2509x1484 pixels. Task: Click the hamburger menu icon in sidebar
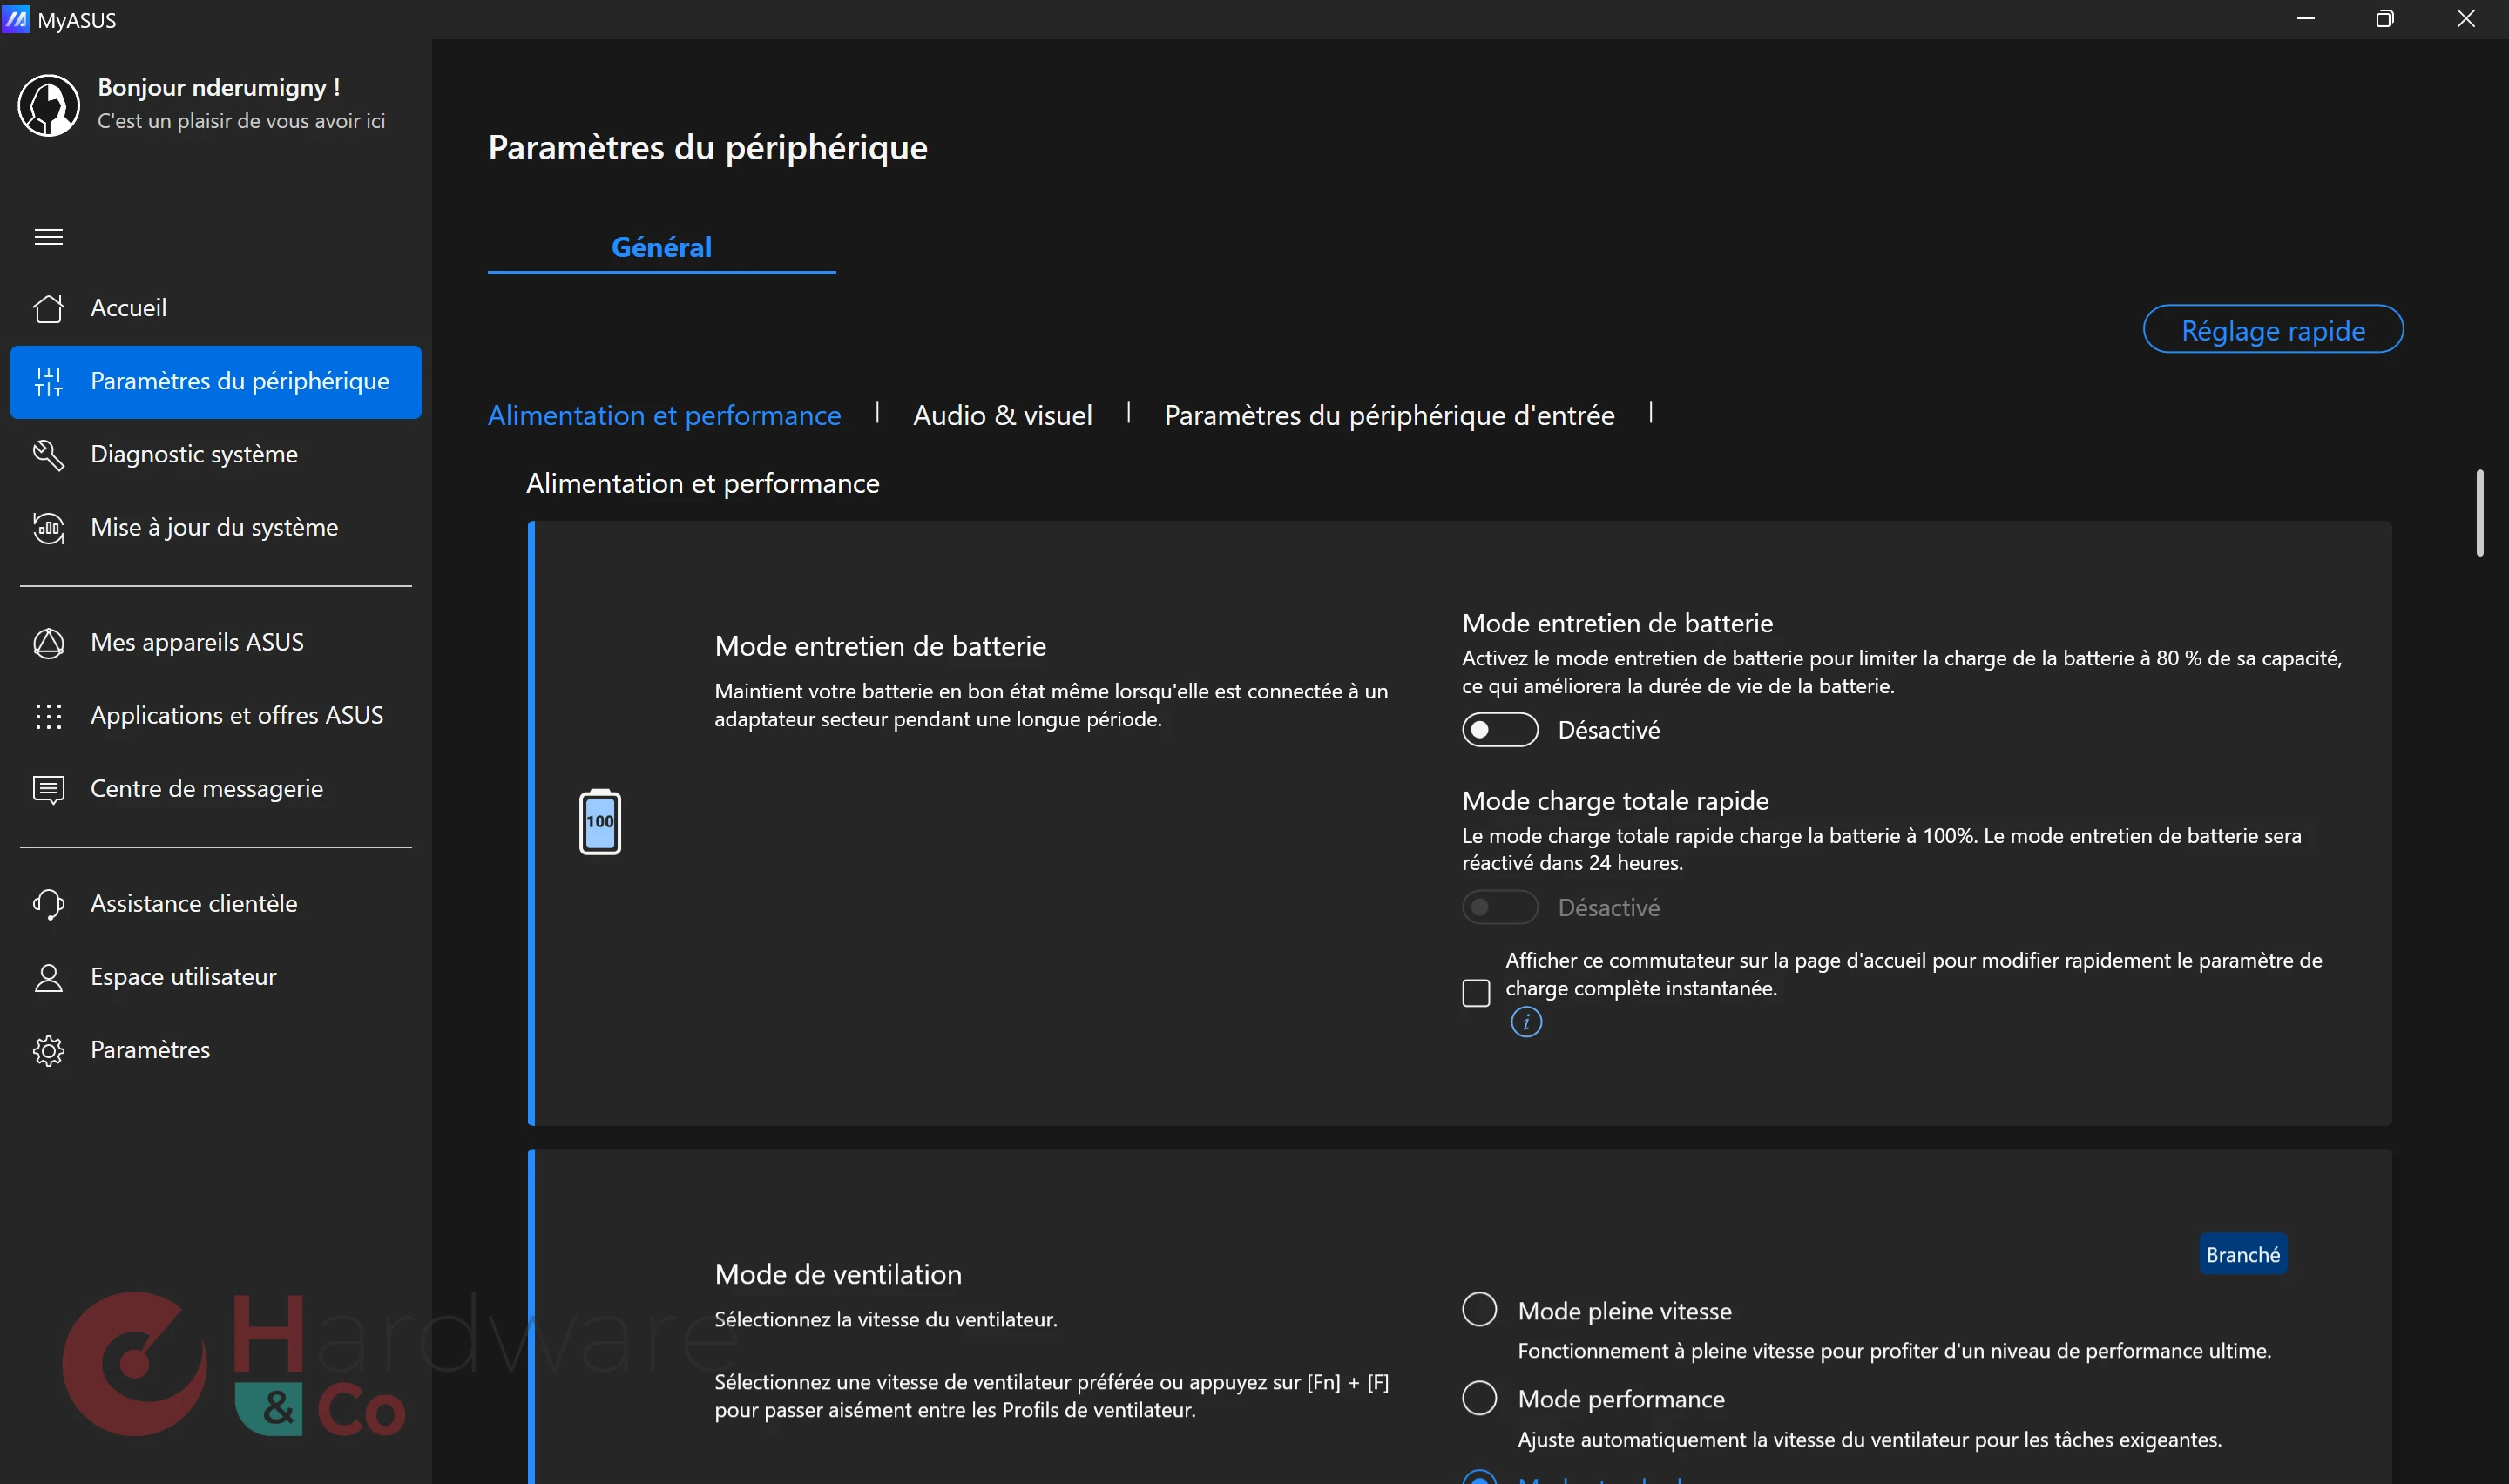48,237
